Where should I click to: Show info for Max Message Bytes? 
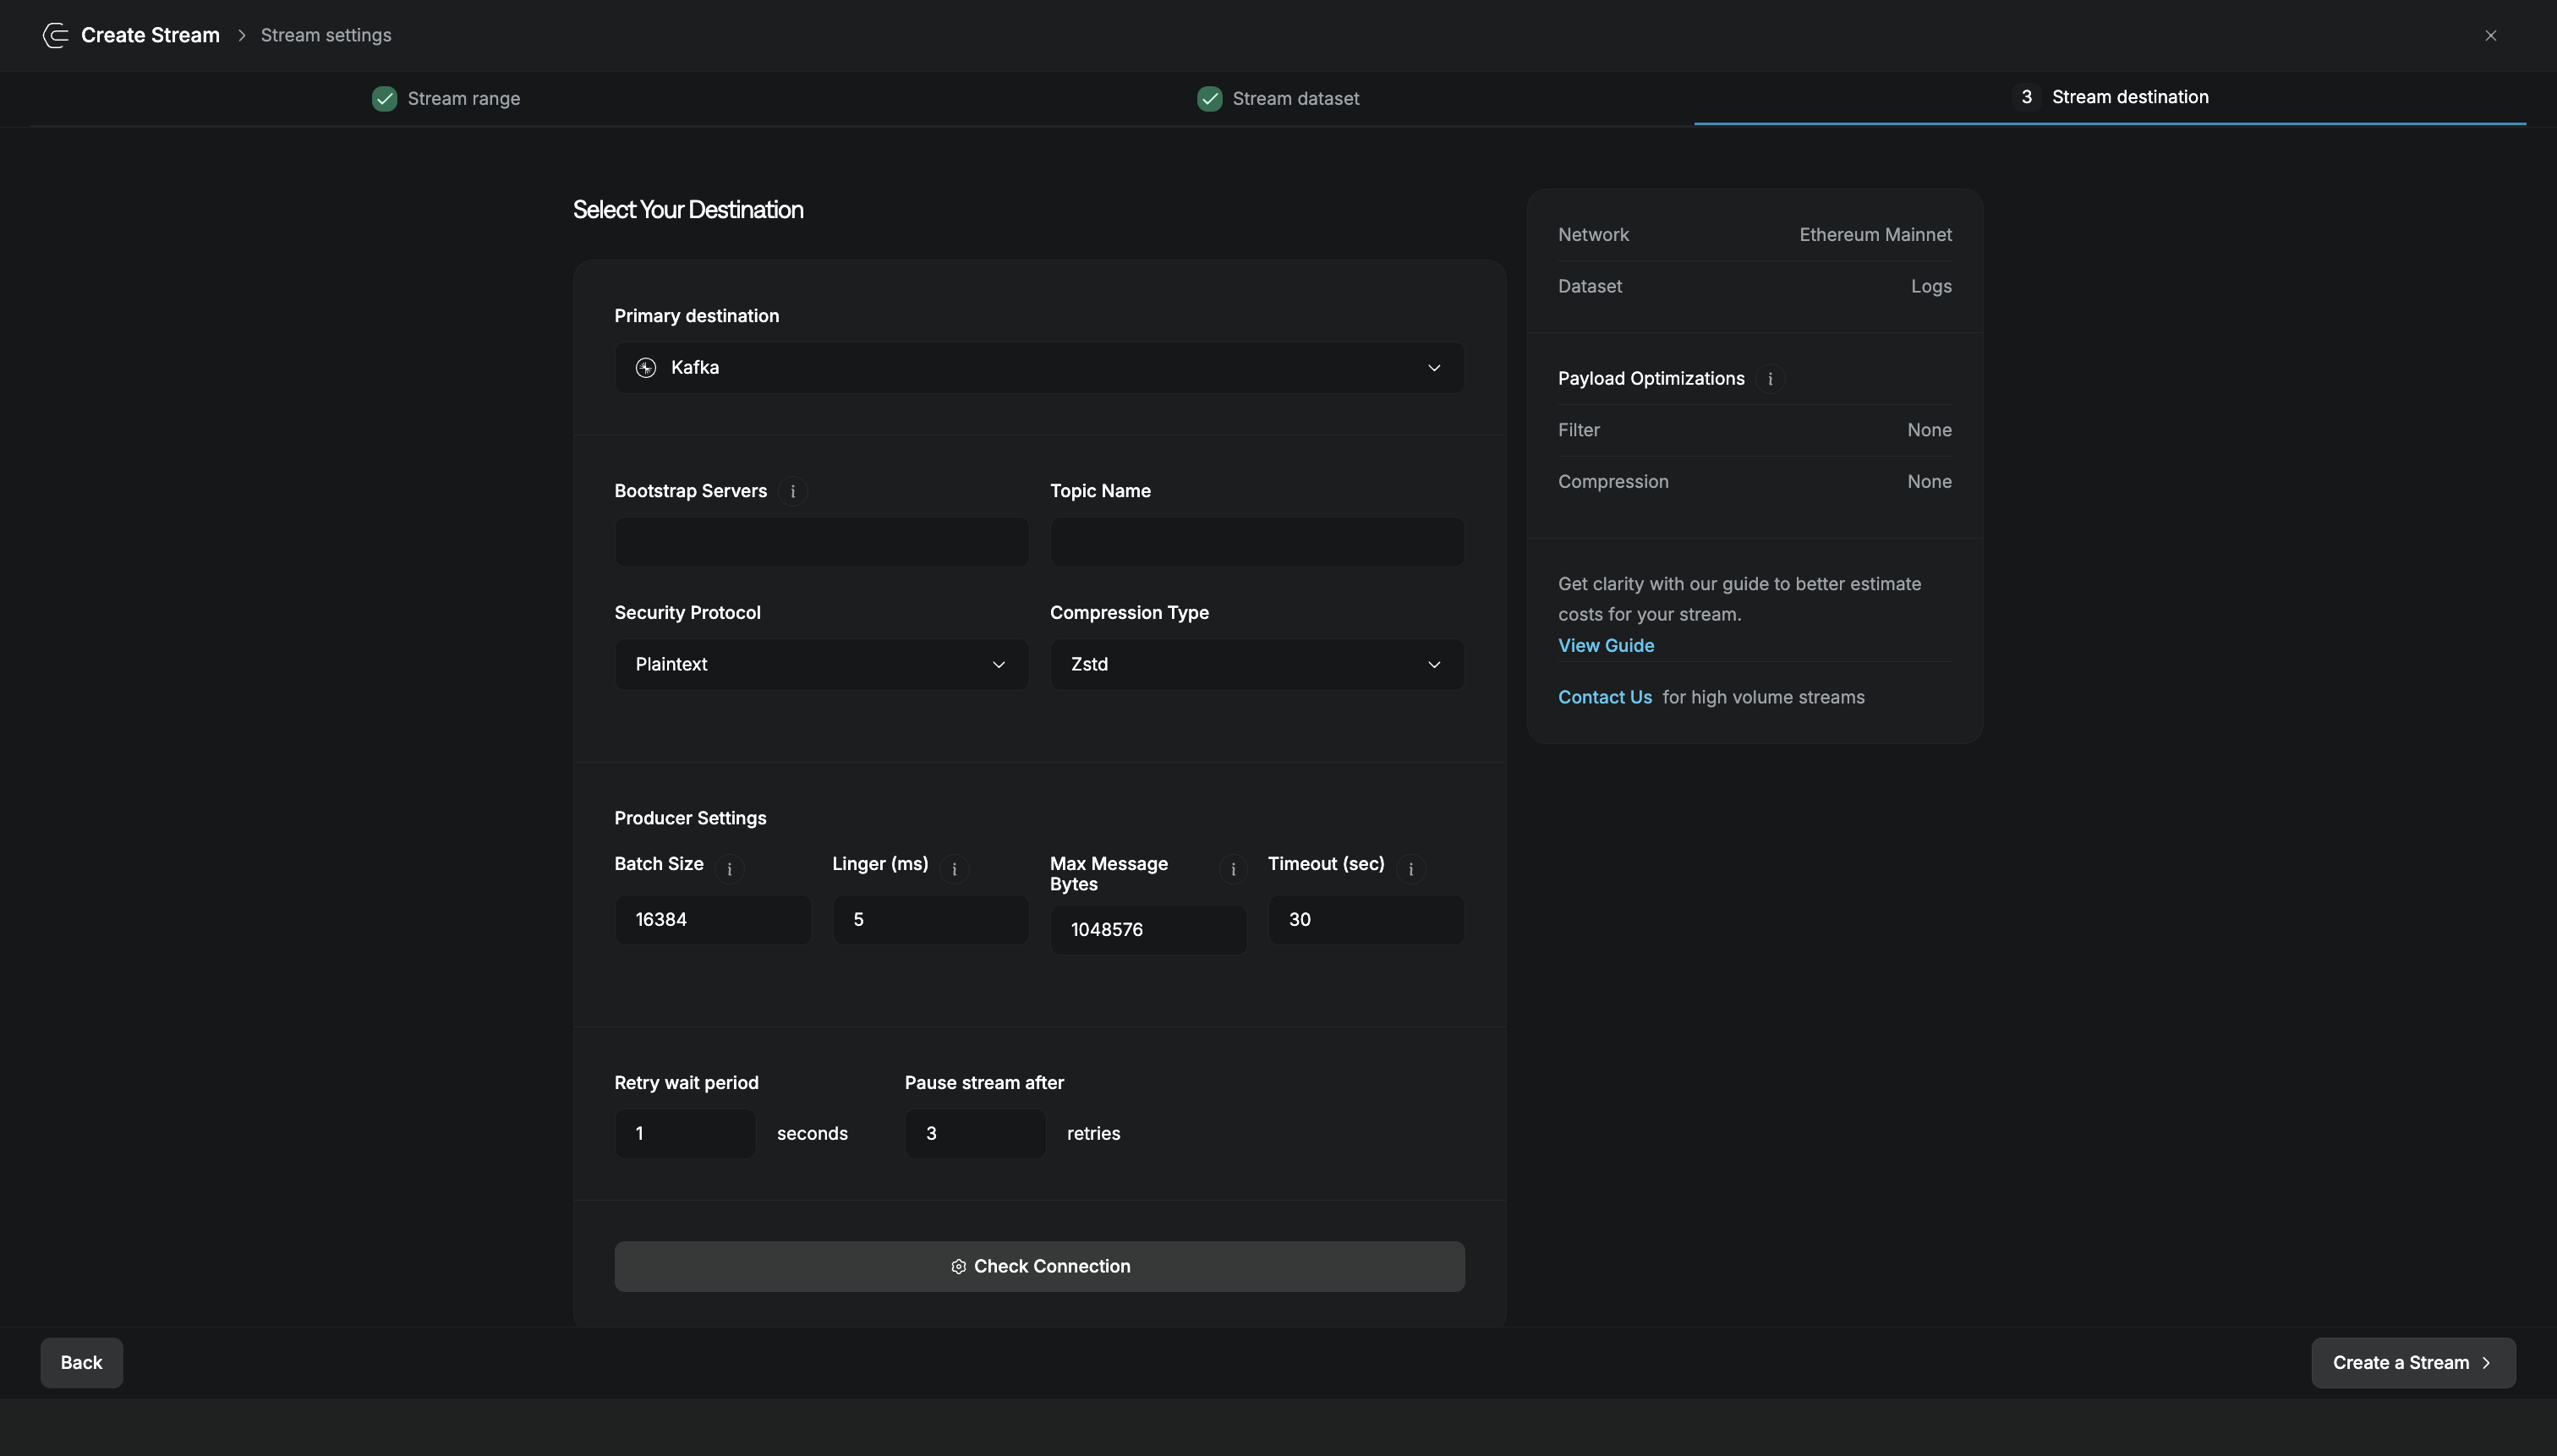click(x=1233, y=869)
